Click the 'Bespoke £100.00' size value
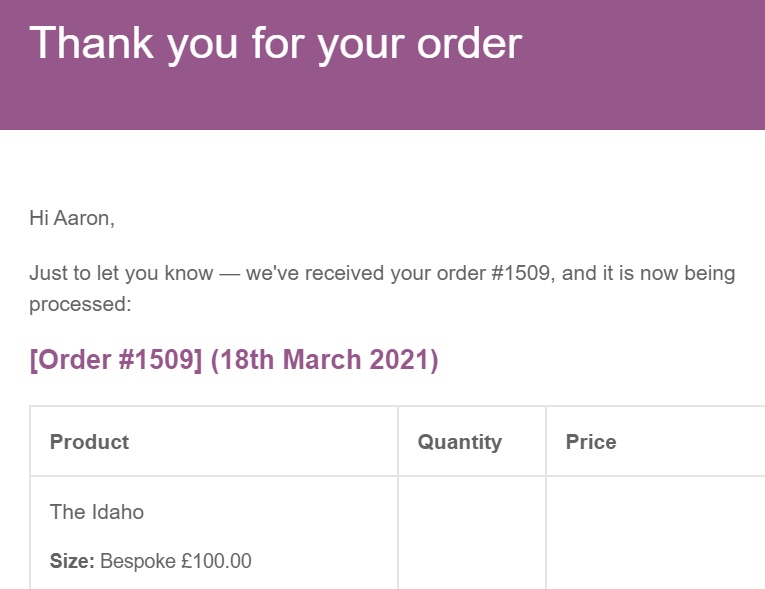Viewport: 765px width, 589px height. pyautogui.click(x=176, y=561)
